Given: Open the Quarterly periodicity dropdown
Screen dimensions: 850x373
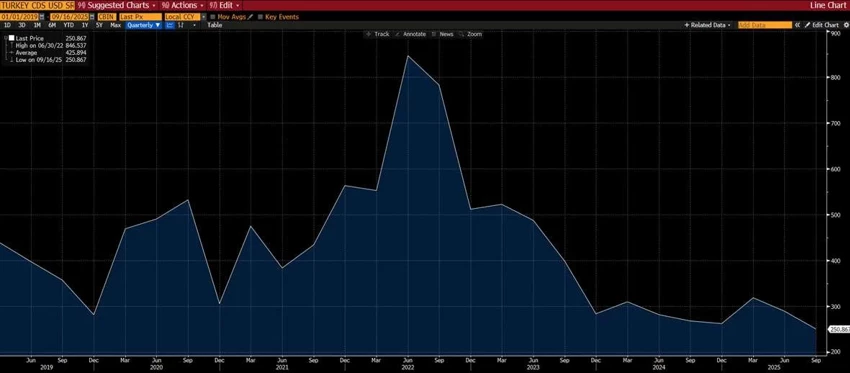Looking at the screenshot, I should 144,25.
